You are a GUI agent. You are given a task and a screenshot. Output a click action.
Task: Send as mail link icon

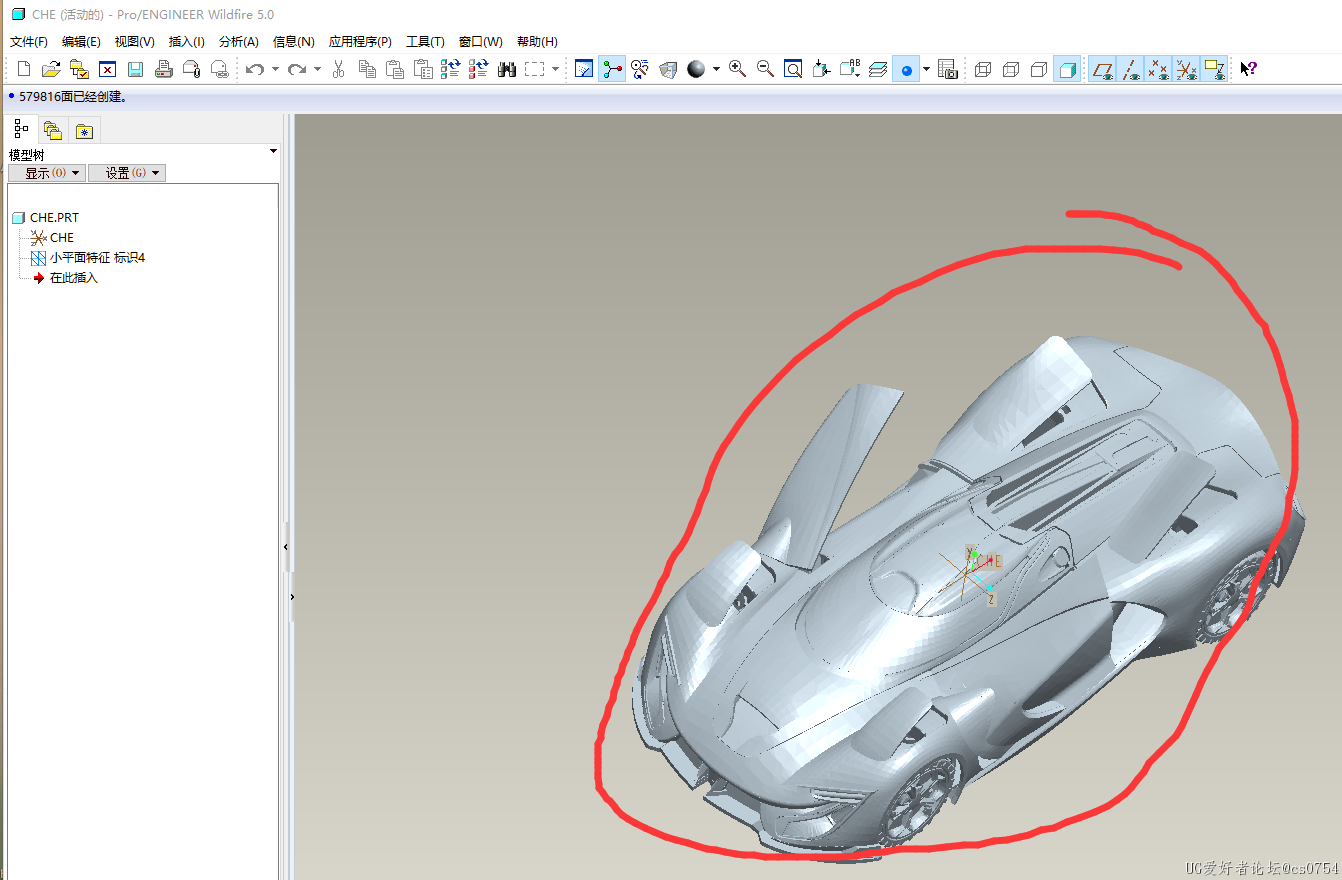click(x=219, y=69)
